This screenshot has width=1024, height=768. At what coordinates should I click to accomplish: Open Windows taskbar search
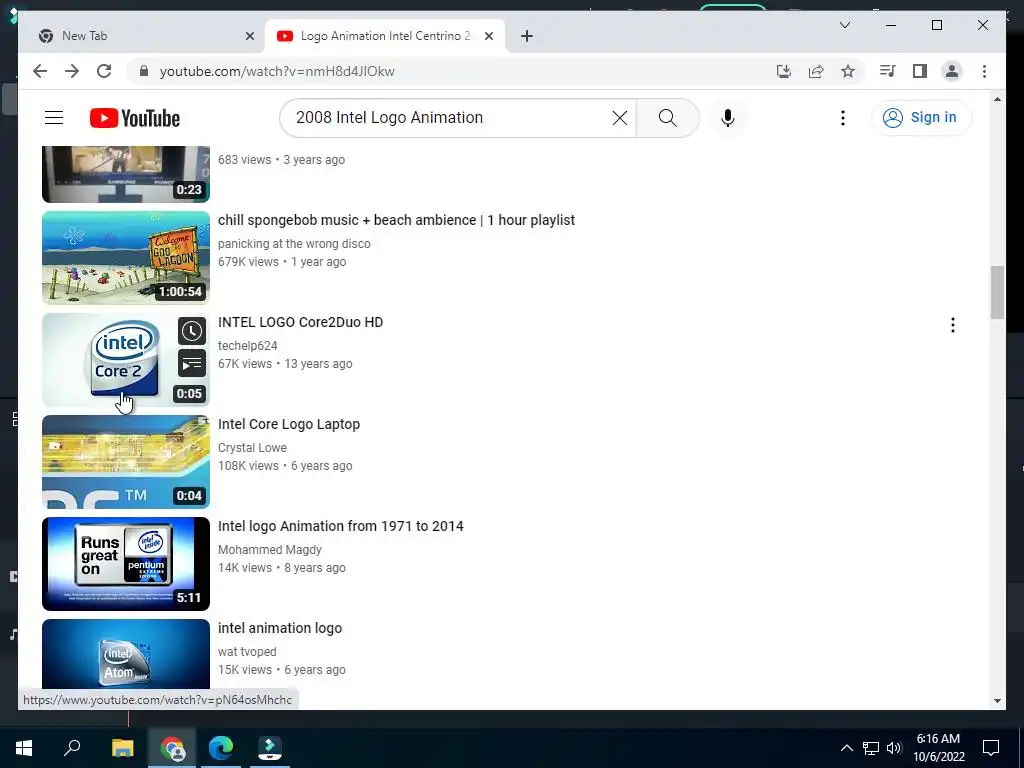coord(72,748)
